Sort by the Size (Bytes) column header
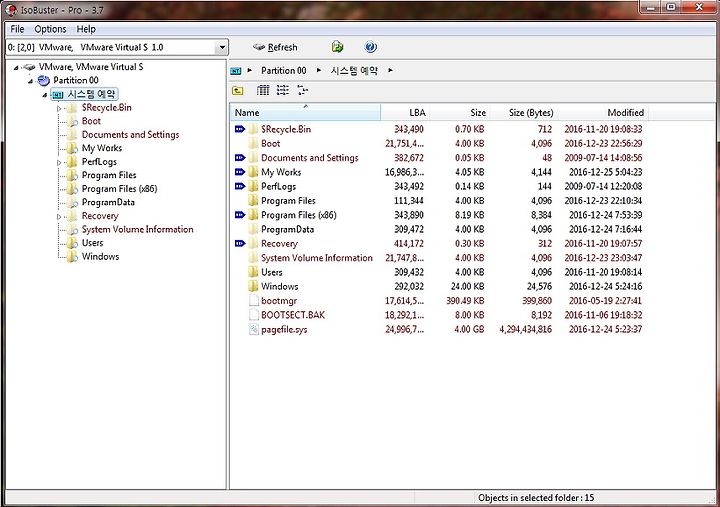 pos(523,113)
